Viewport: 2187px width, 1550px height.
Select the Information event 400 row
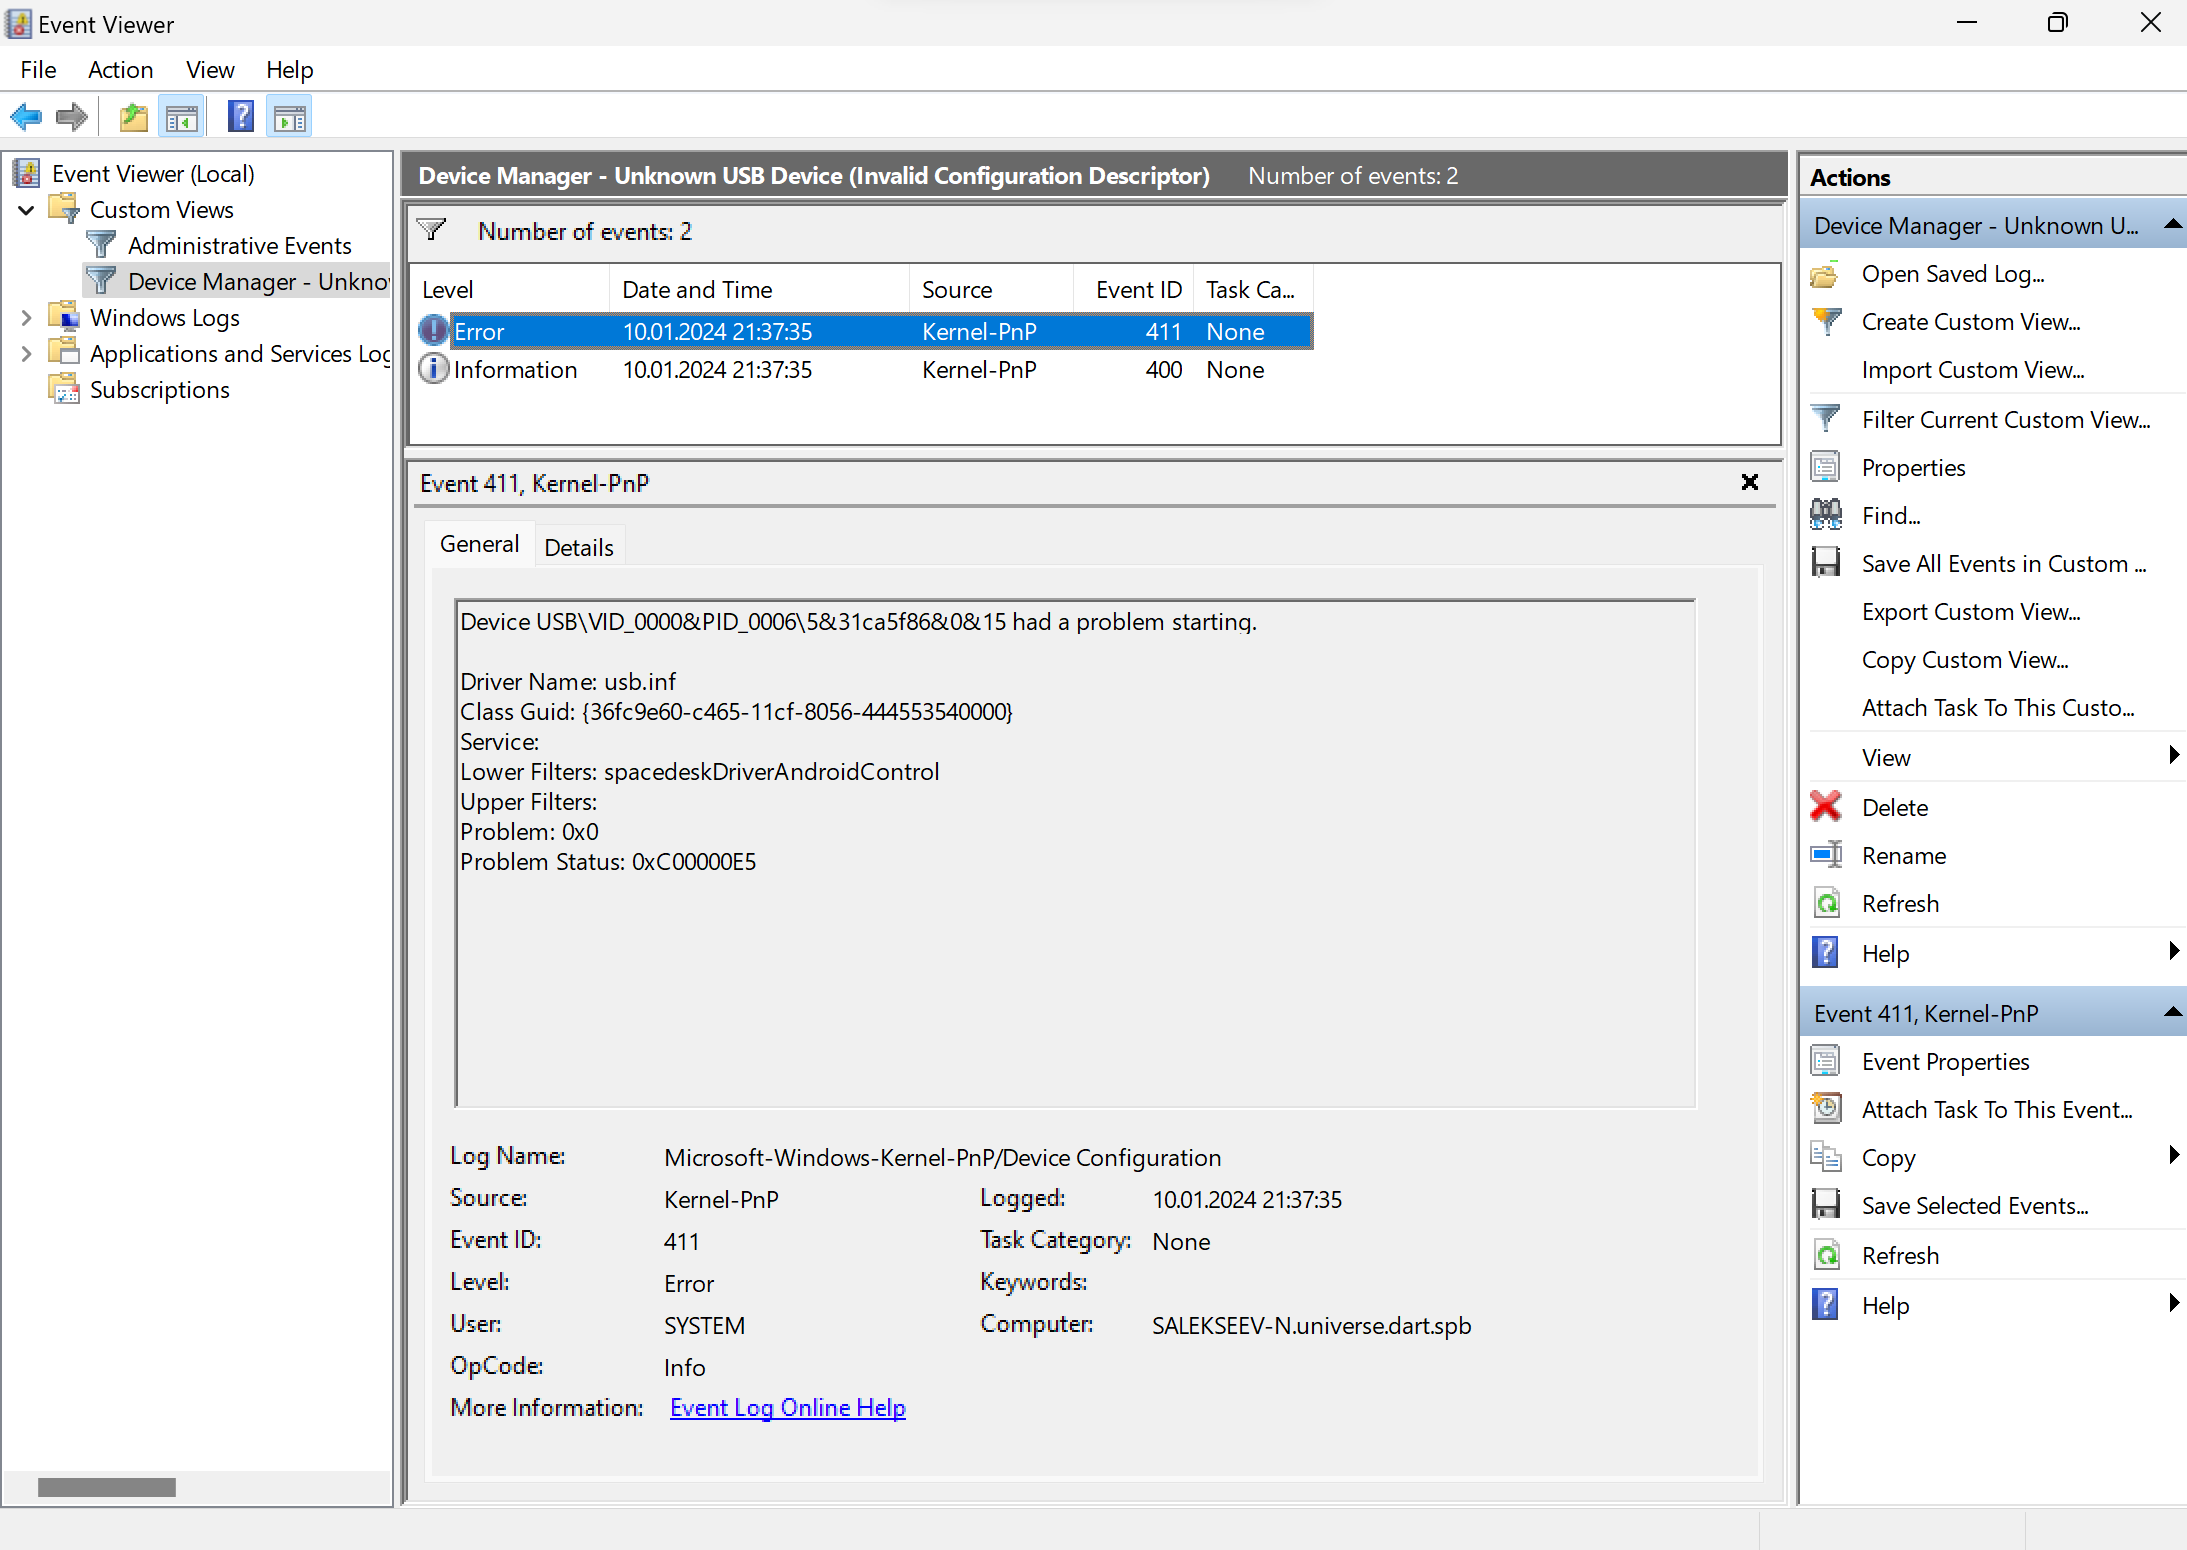[x=717, y=370]
